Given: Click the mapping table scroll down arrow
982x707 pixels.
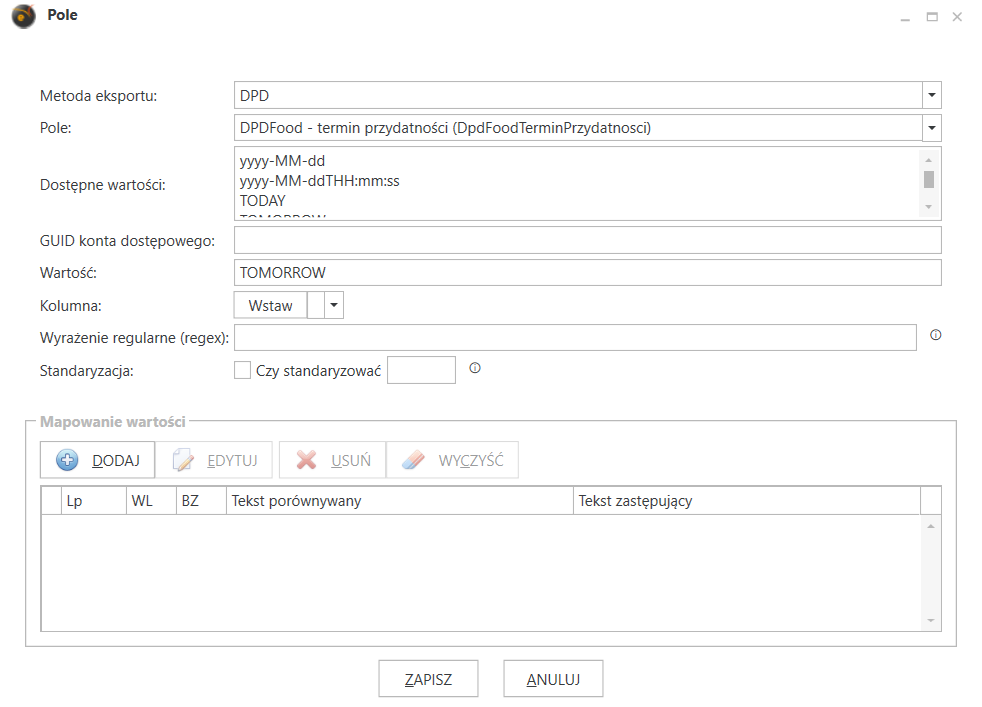Looking at the screenshot, I should click(931, 621).
